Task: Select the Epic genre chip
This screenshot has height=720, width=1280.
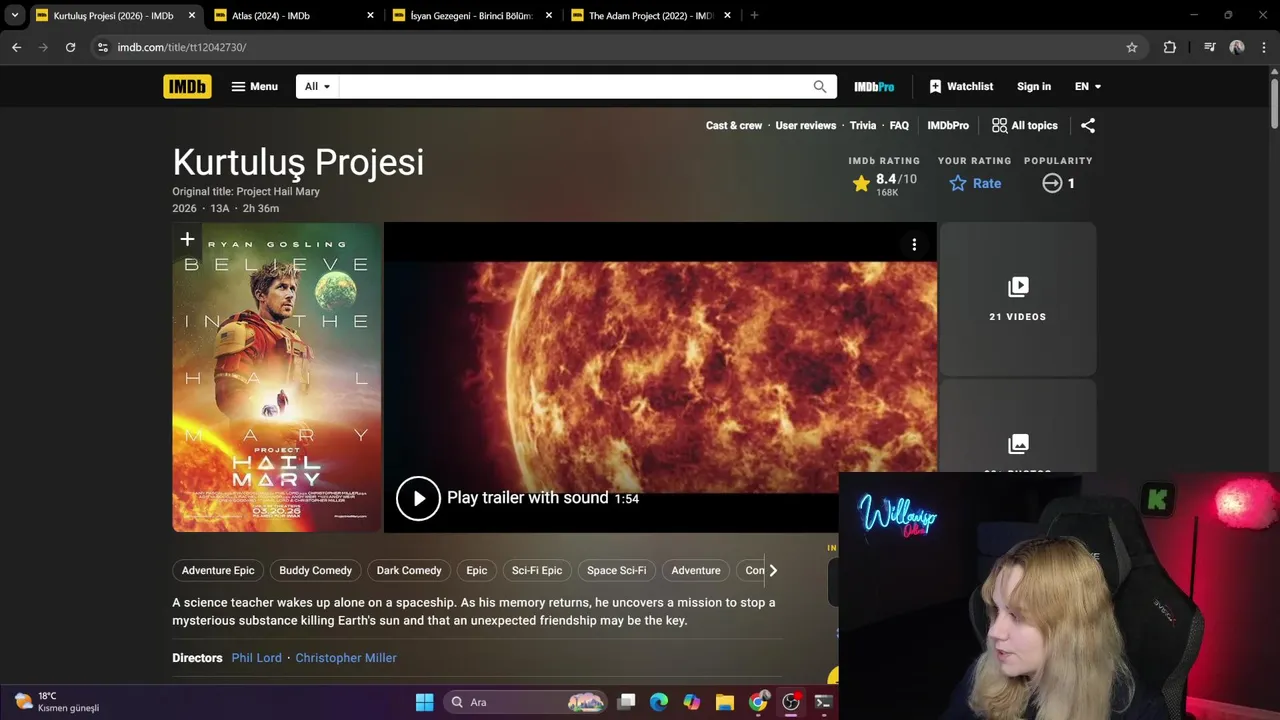Action: 477,570
